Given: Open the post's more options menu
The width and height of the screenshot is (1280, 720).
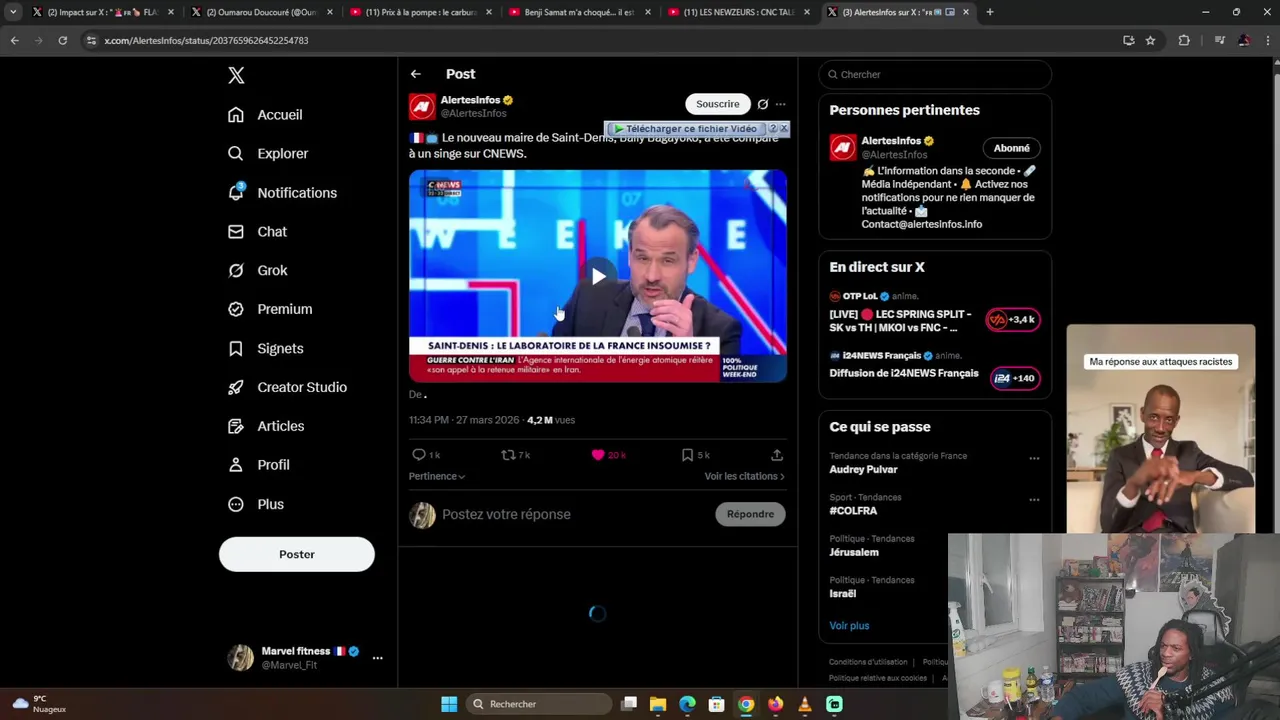Looking at the screenshot, I should click(781, 104).
